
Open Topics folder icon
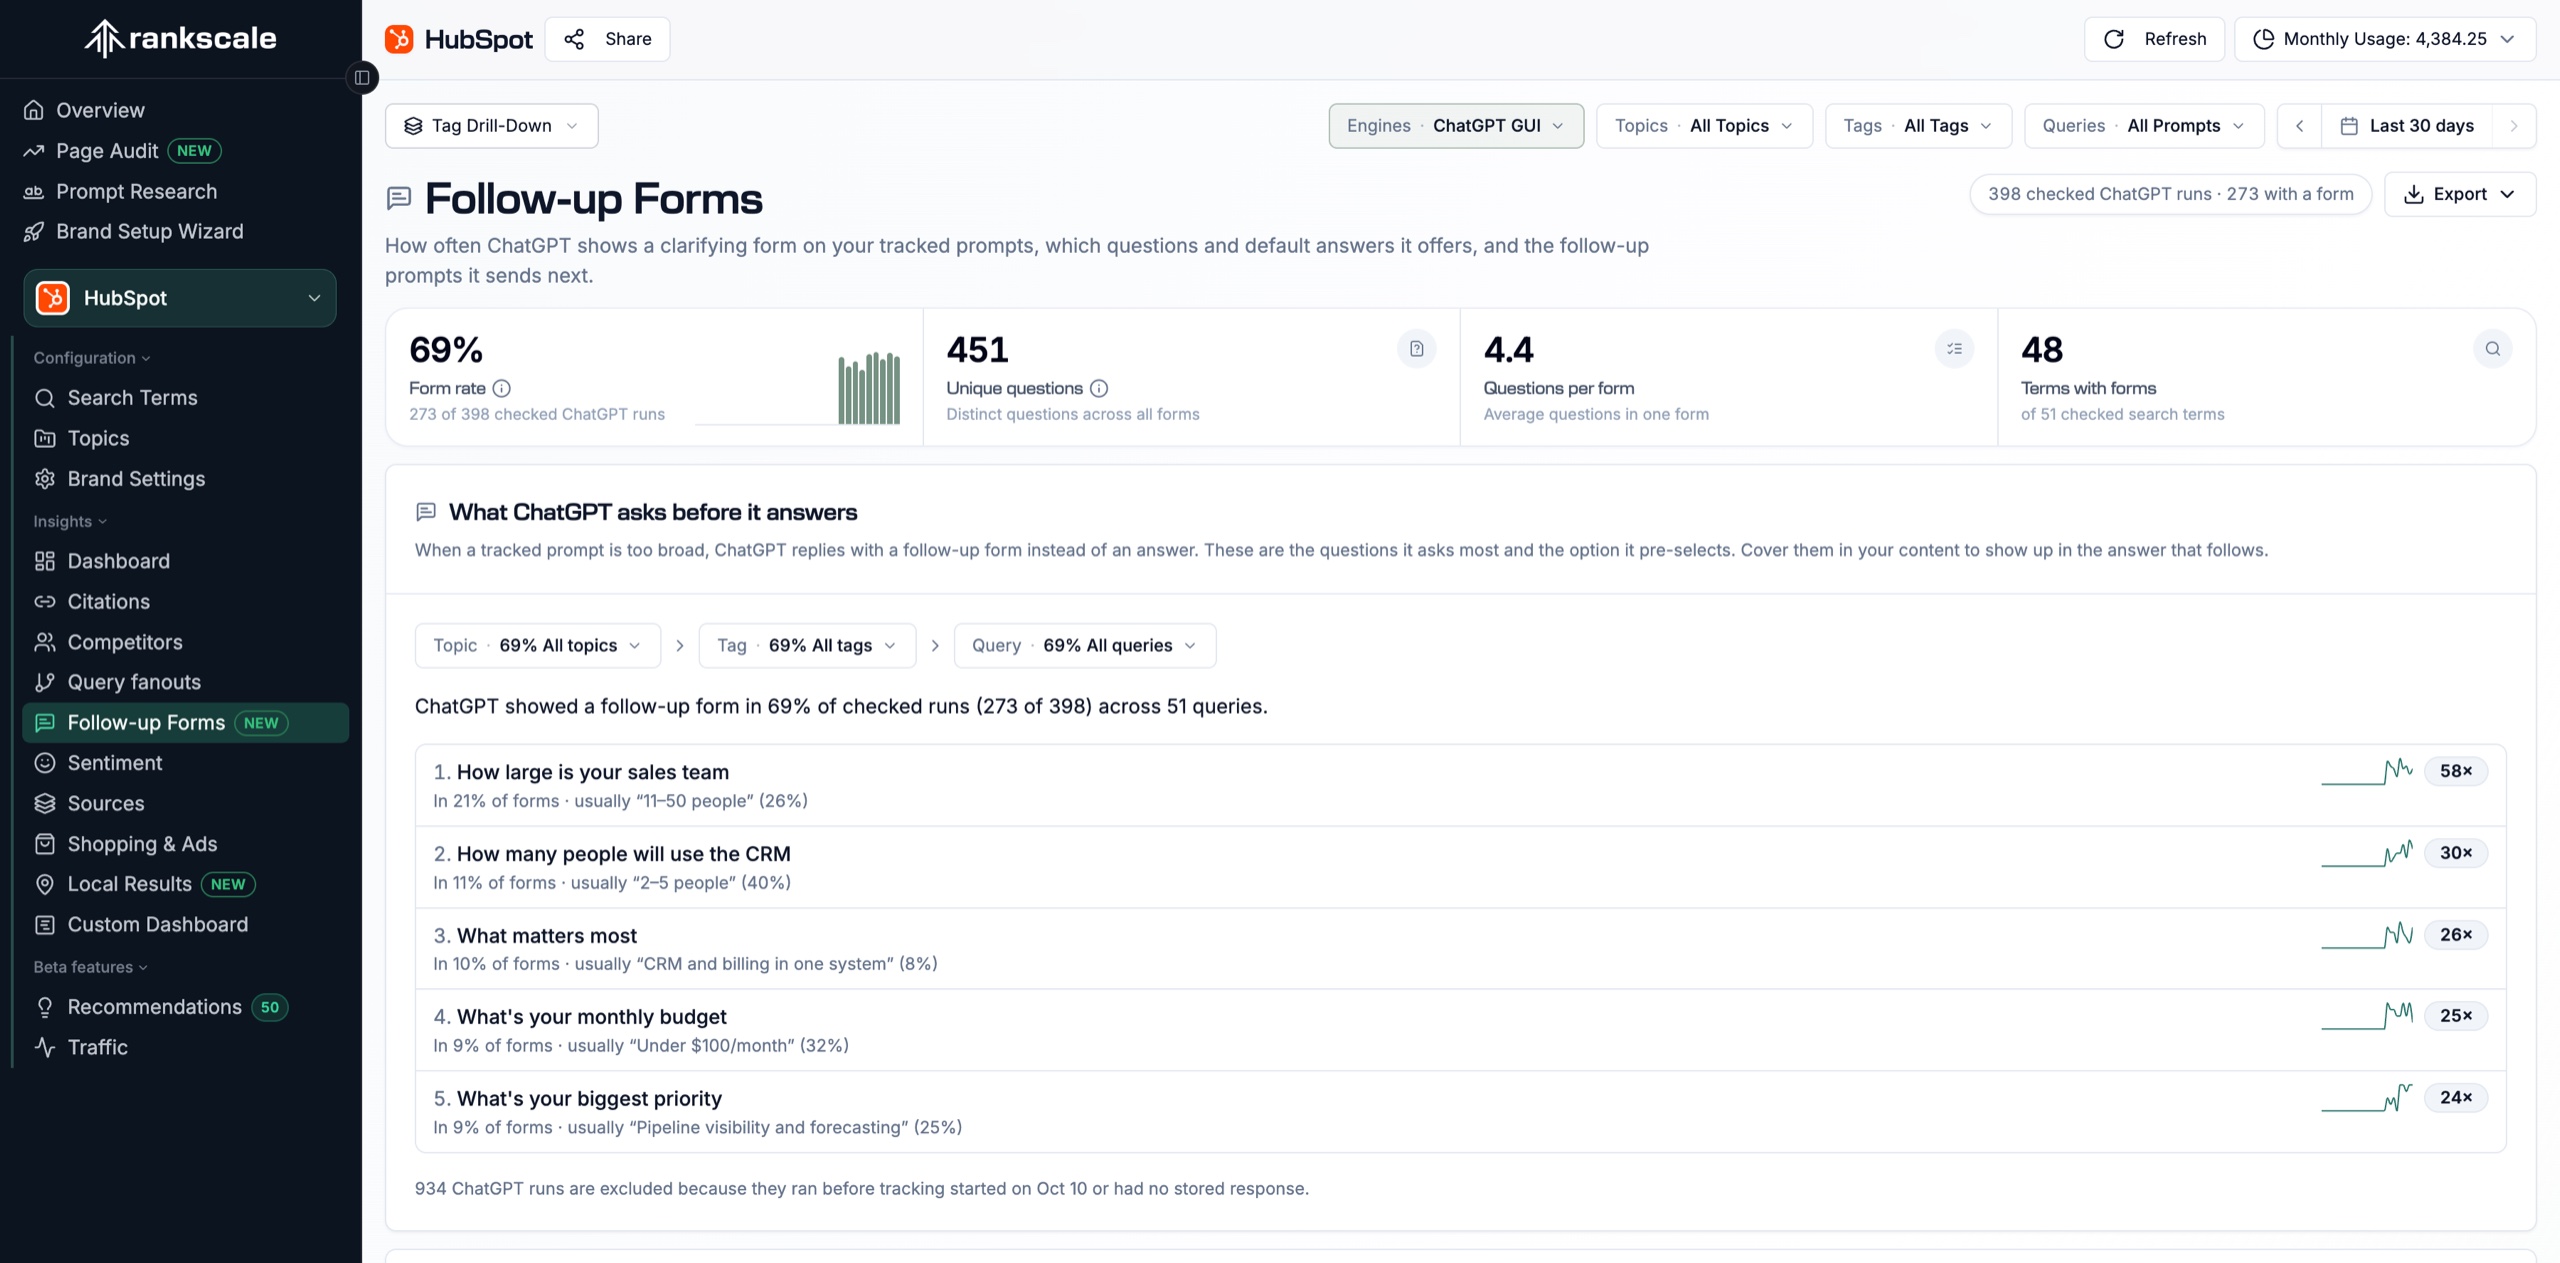coord(45,438)
